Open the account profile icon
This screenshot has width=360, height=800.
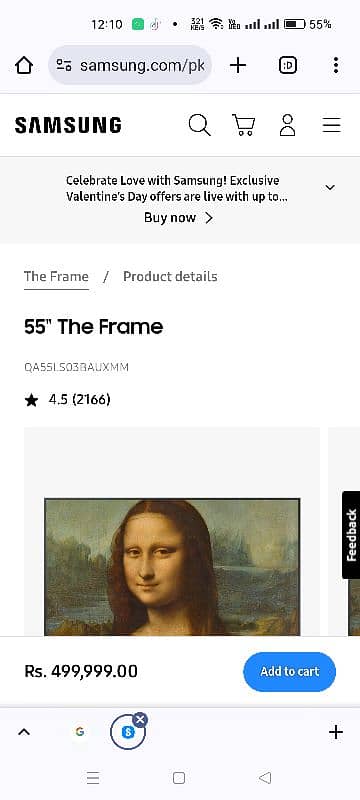[288, 125]
